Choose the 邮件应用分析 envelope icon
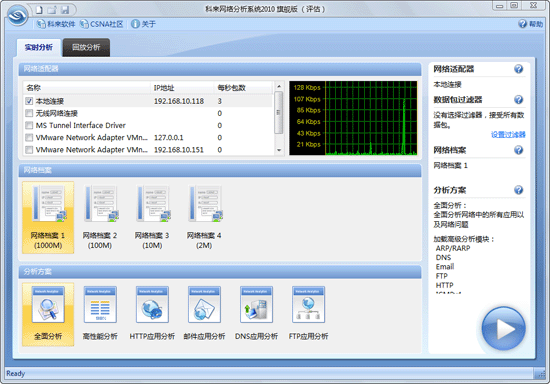This screenshot has height=384, width=550. [x=204, y=304]
